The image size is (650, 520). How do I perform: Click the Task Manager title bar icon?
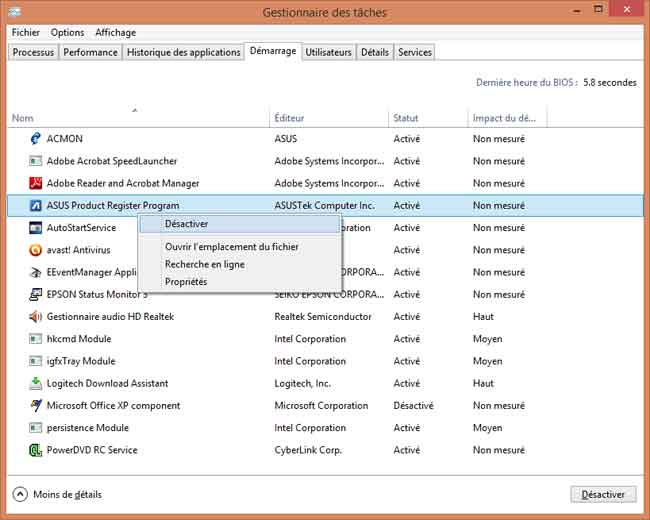pos(15,12)
